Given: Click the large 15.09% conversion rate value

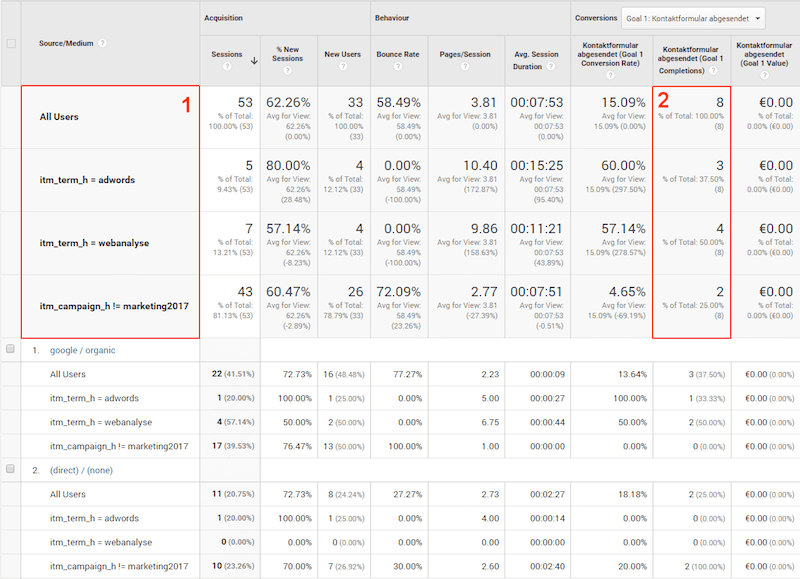Looking at the screenshot, I should coord(623,103).
